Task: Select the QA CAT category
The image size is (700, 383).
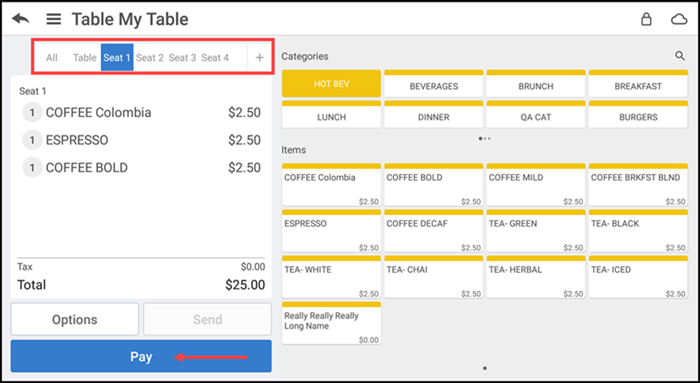Action: (536, 114)
